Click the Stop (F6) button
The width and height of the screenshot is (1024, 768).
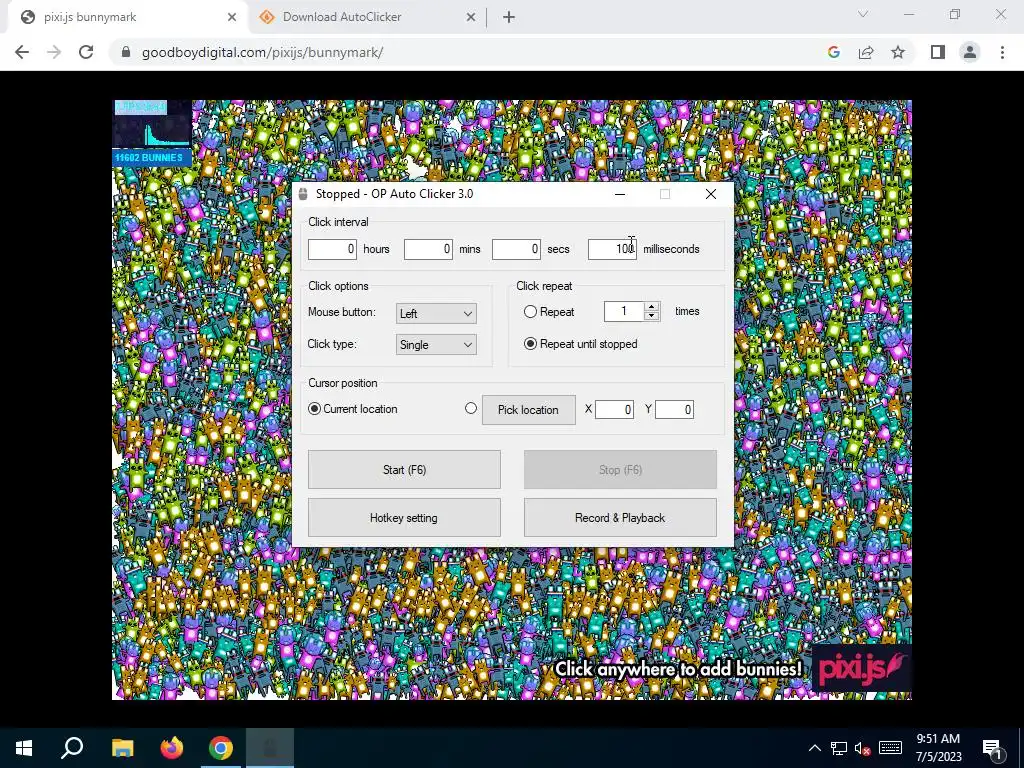(x=620, y=470)
